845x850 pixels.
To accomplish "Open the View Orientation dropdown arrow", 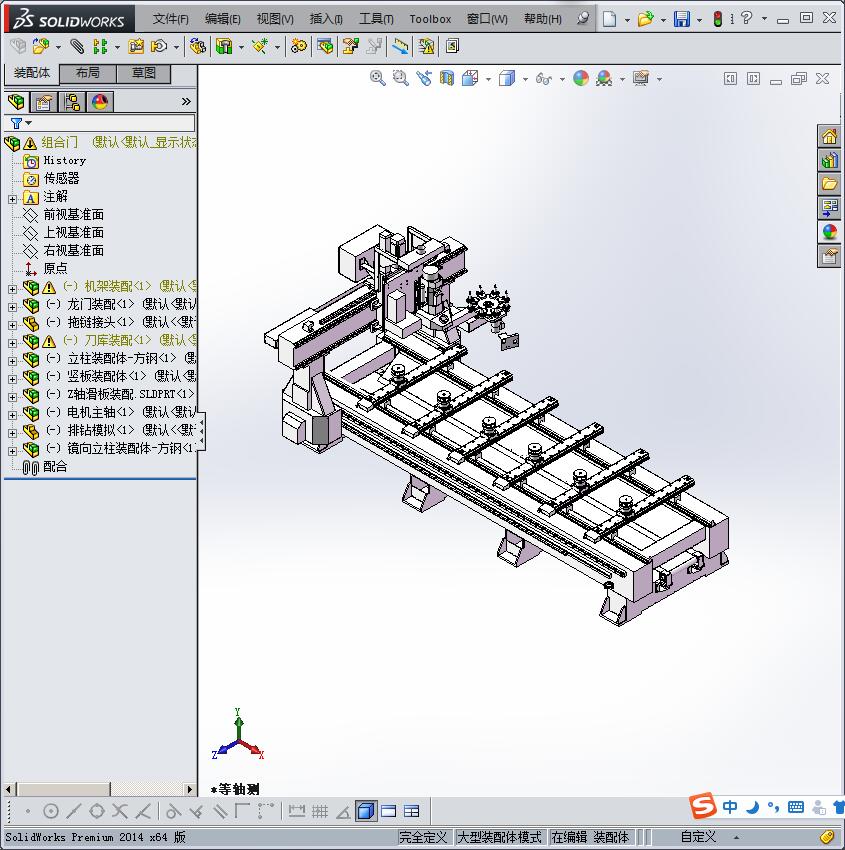I will coord(488,79).
